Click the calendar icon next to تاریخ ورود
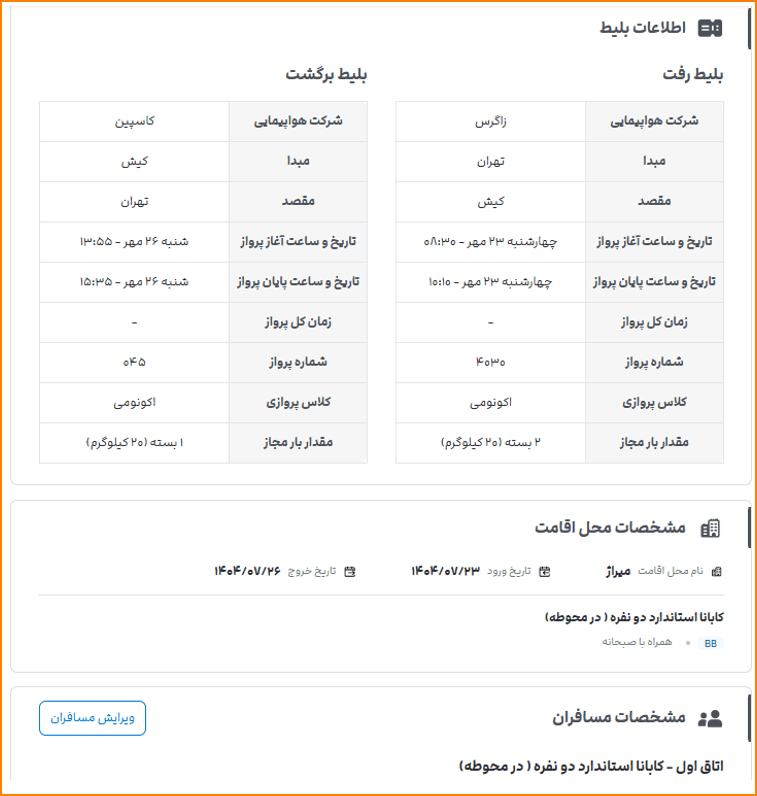Viewport: 757px width, 796px height. tap(544, 571)
